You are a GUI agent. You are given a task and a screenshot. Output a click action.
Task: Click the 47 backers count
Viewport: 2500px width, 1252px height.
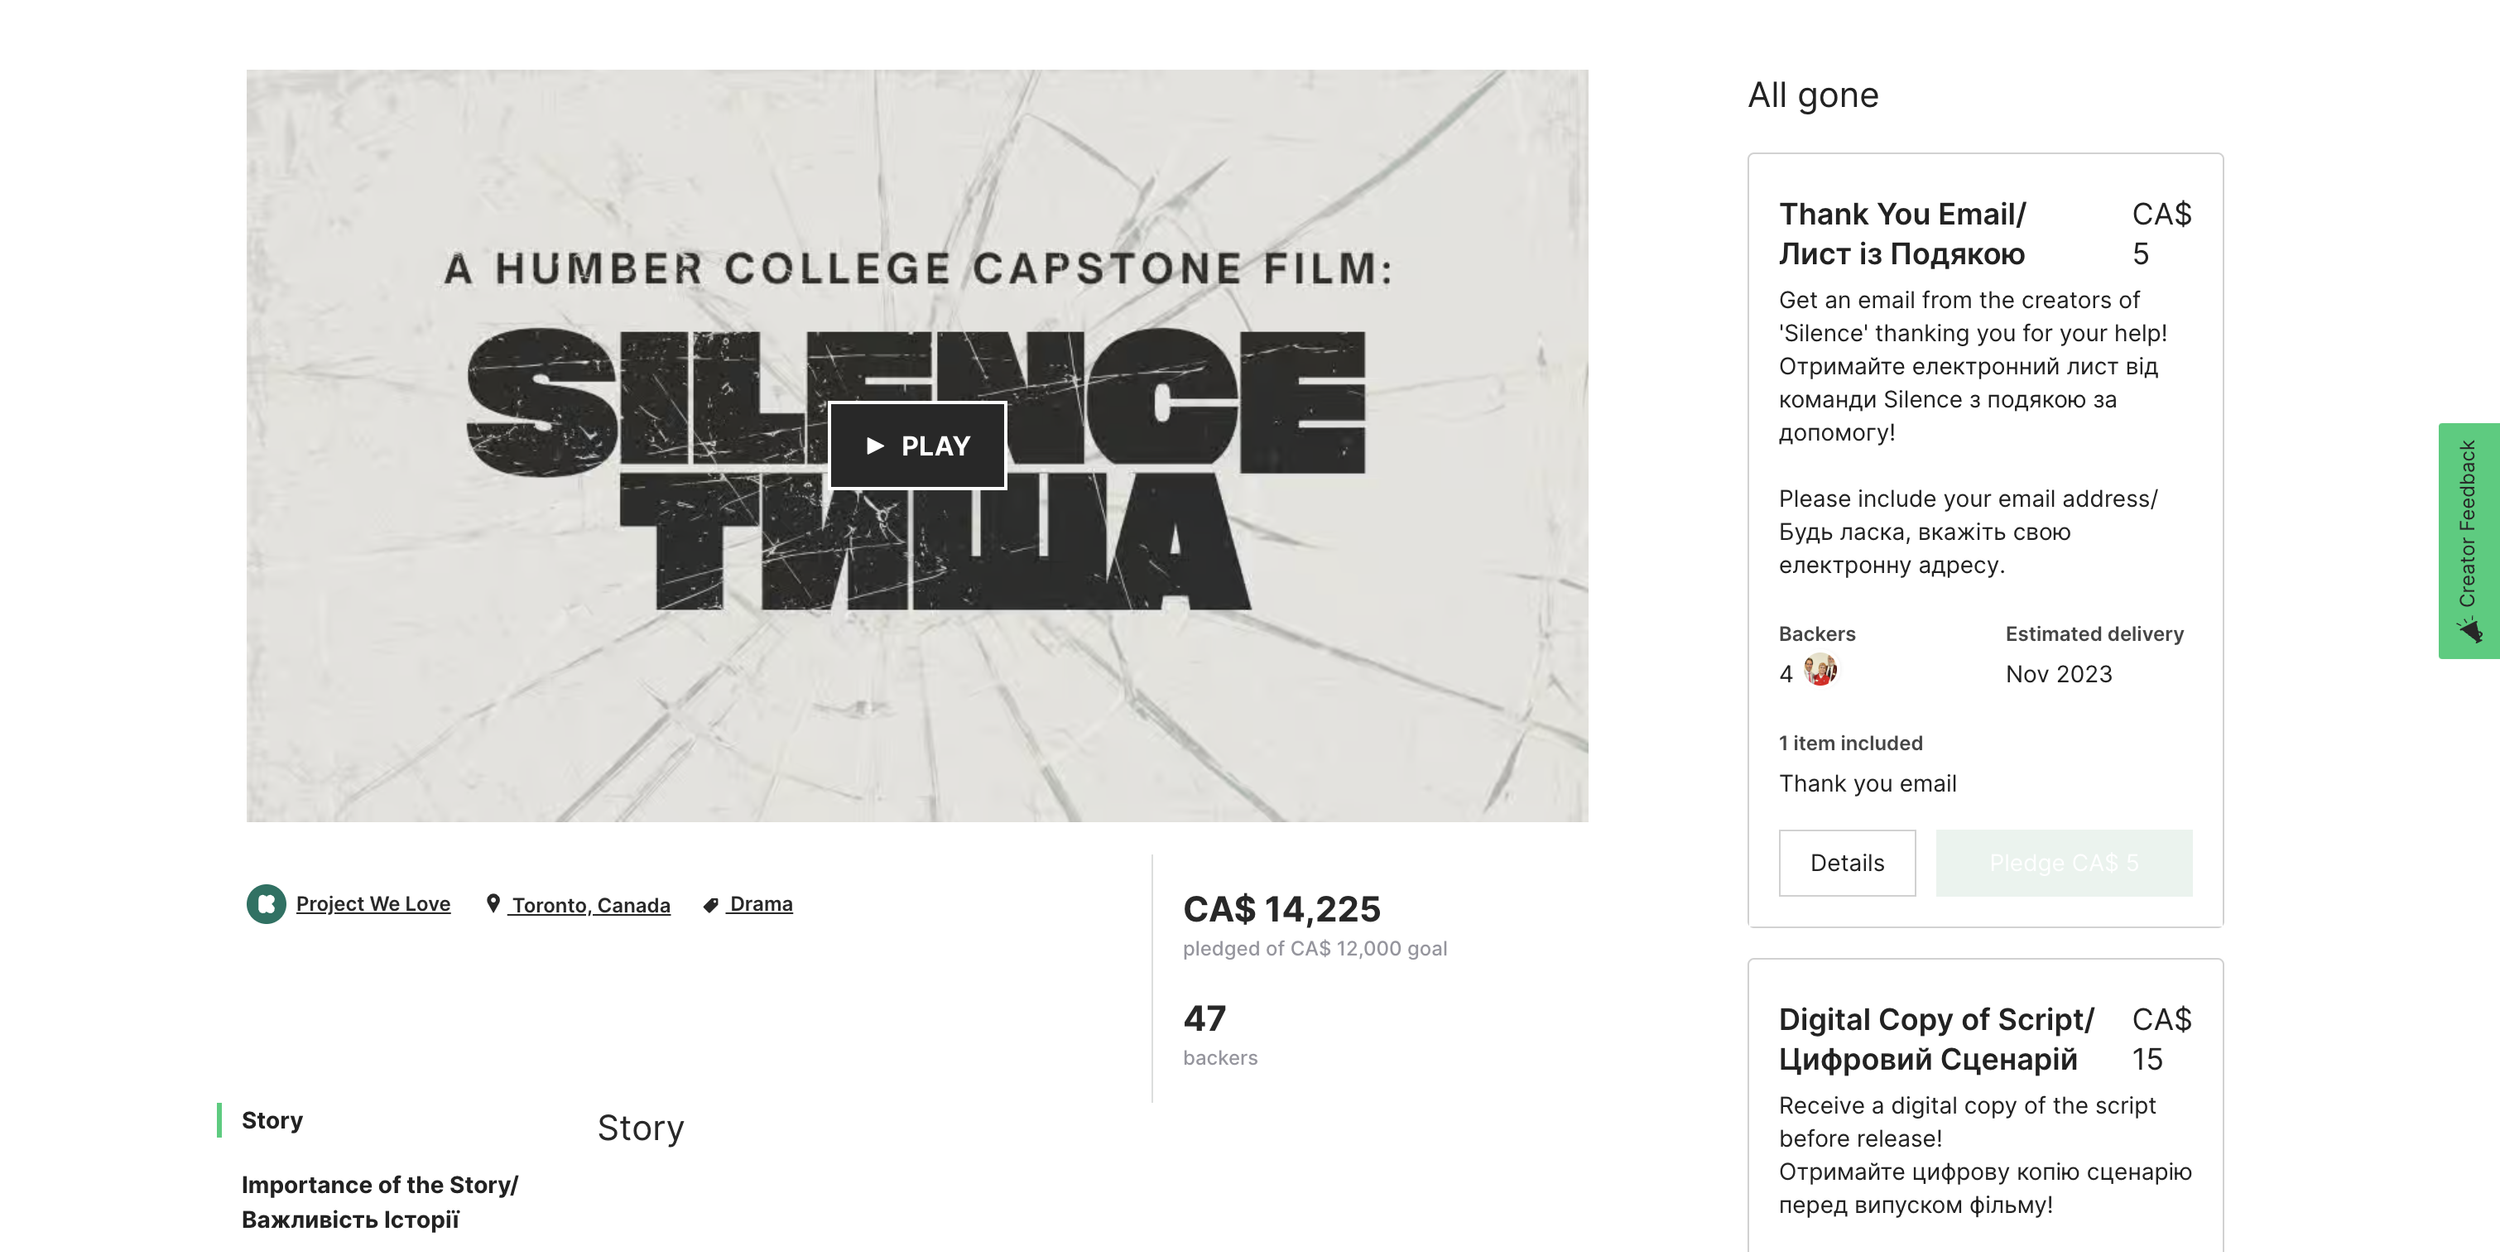click(x=1204, y=1019)
